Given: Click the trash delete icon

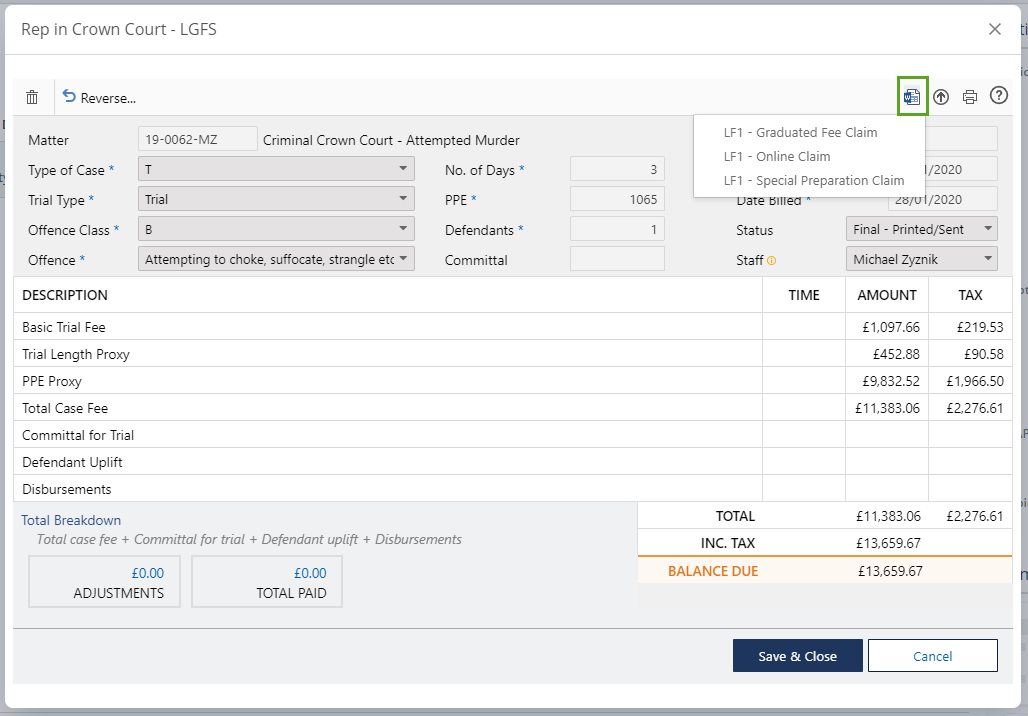Looking at the screenshot, I should [32, 97].
